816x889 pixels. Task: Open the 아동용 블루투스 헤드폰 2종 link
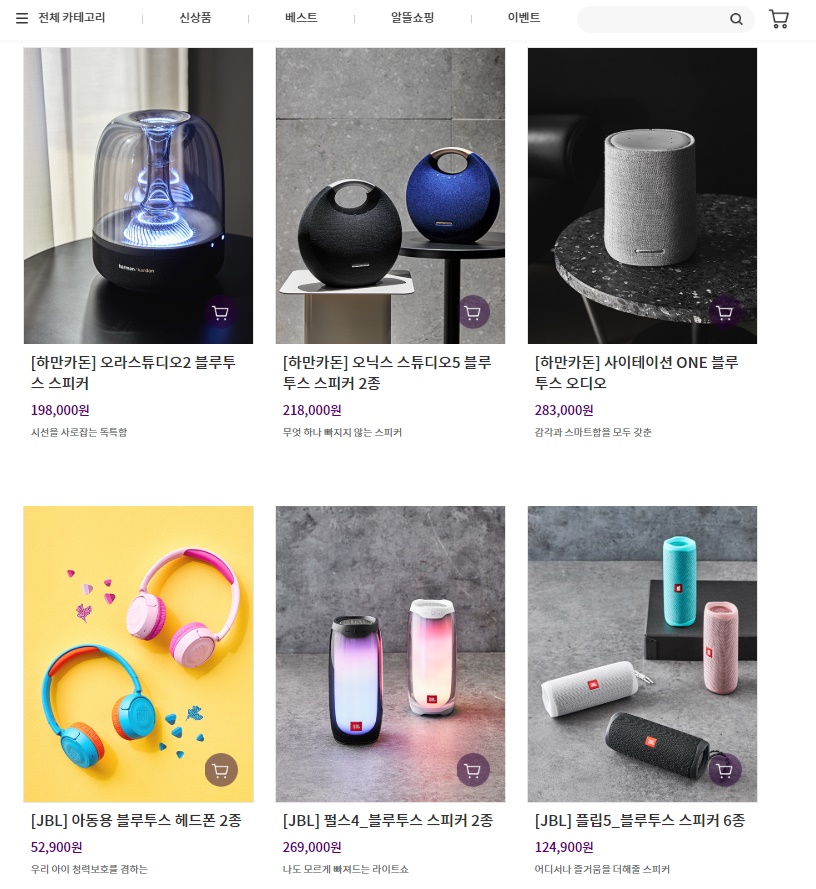click(x=136, y=820)
